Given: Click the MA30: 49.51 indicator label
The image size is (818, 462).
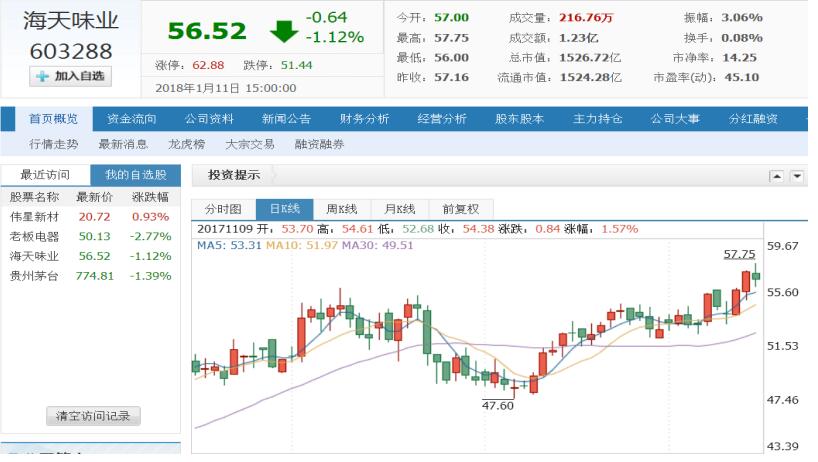Looking at the screenshot, I should click(x=378, y=246).
